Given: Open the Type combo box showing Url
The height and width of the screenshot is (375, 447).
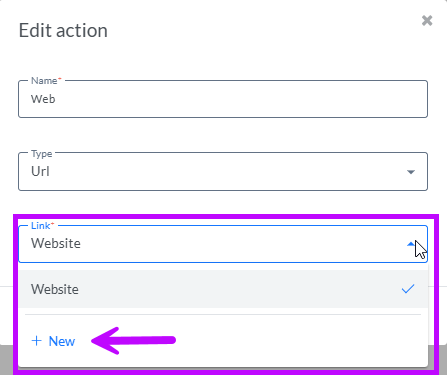Looking at the screenshot, I should coord(223,172).
